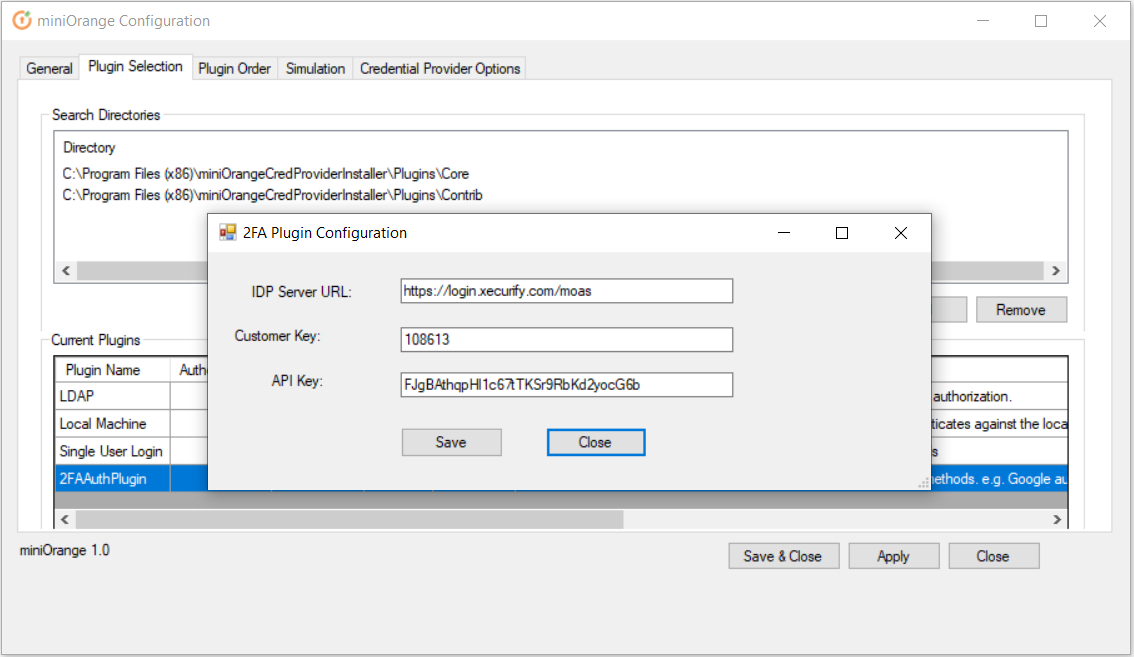Image resolution: width=1134 pixels, height=657 pixels.
Task: Save the 2FA plugin configuration
Action: (451, 442)
